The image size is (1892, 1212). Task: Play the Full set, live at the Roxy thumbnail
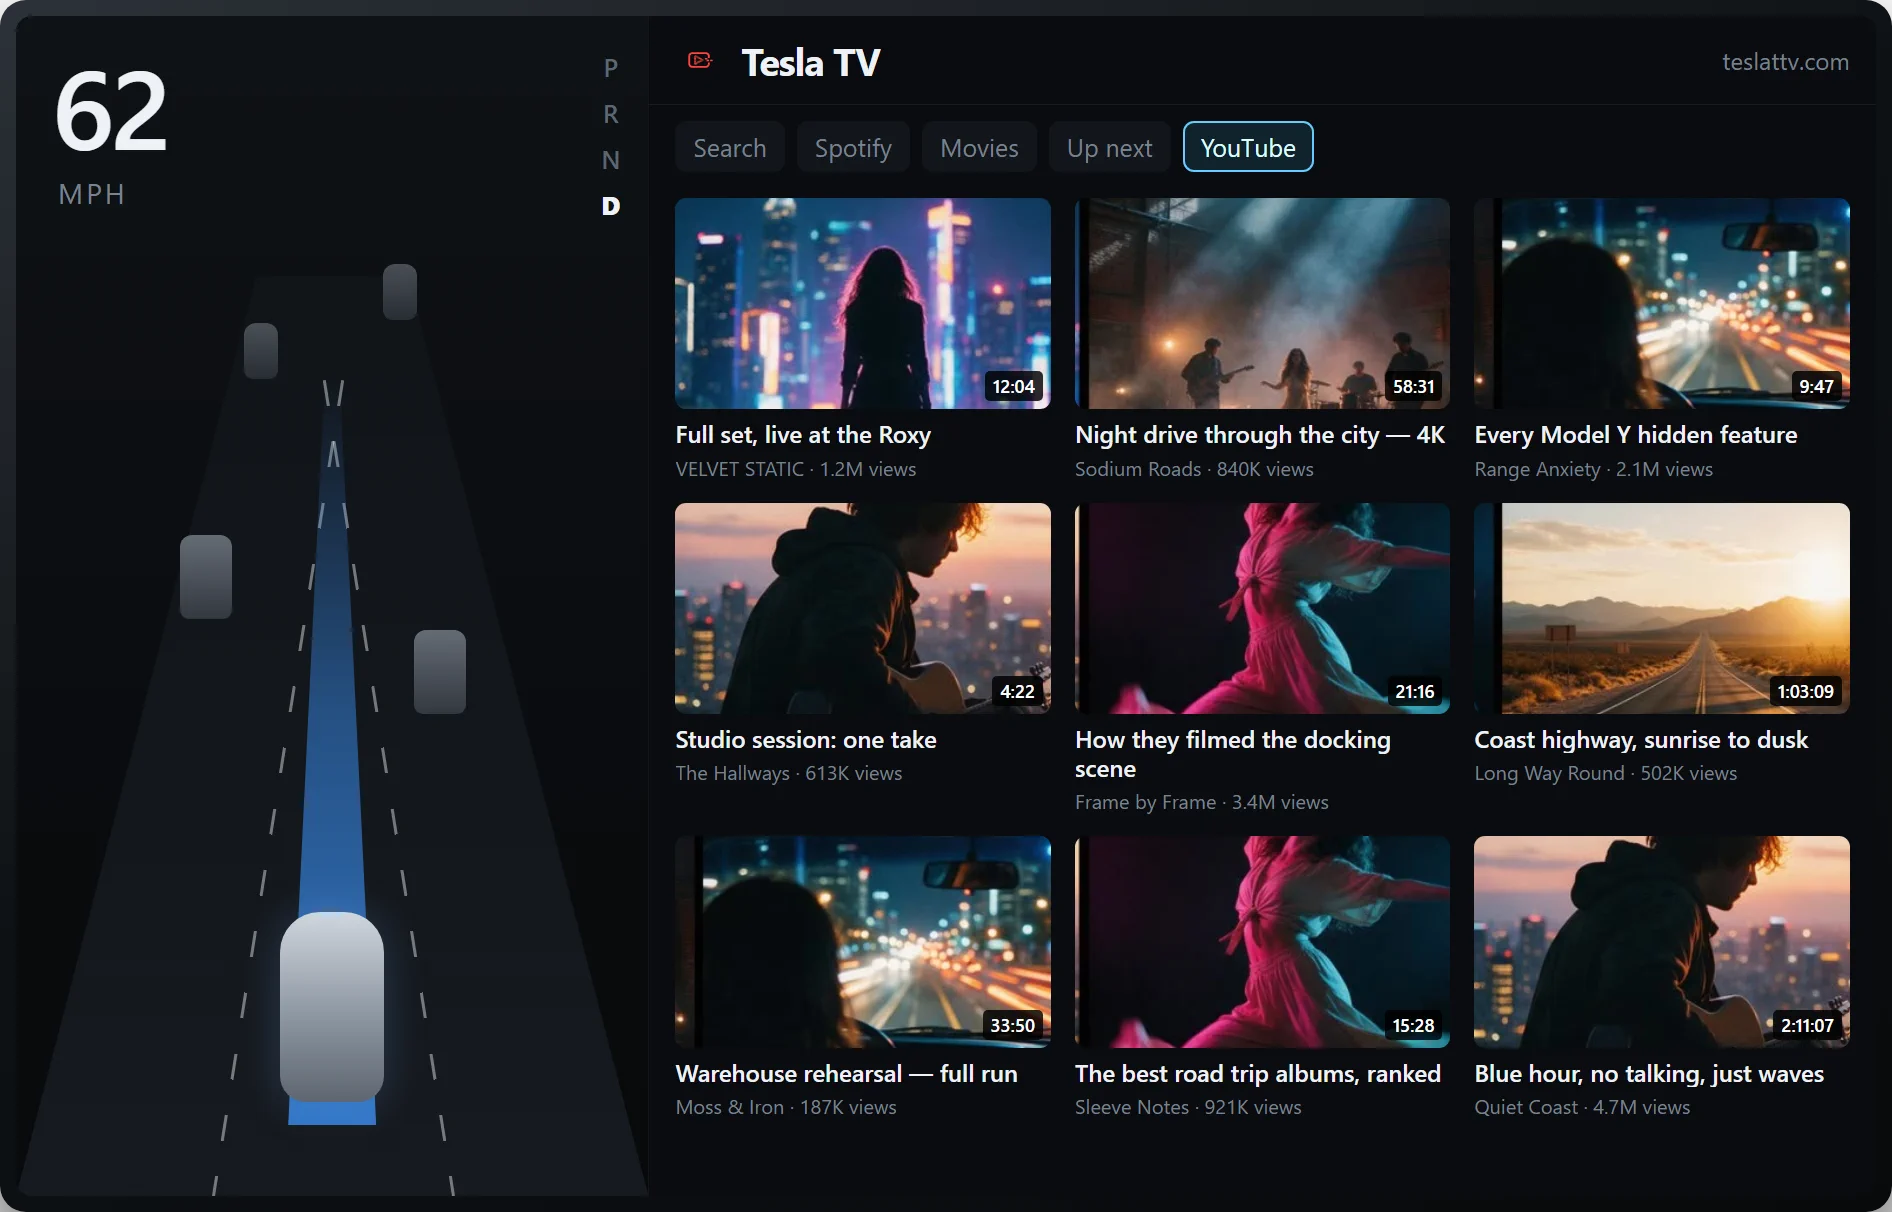click(862, 303)
